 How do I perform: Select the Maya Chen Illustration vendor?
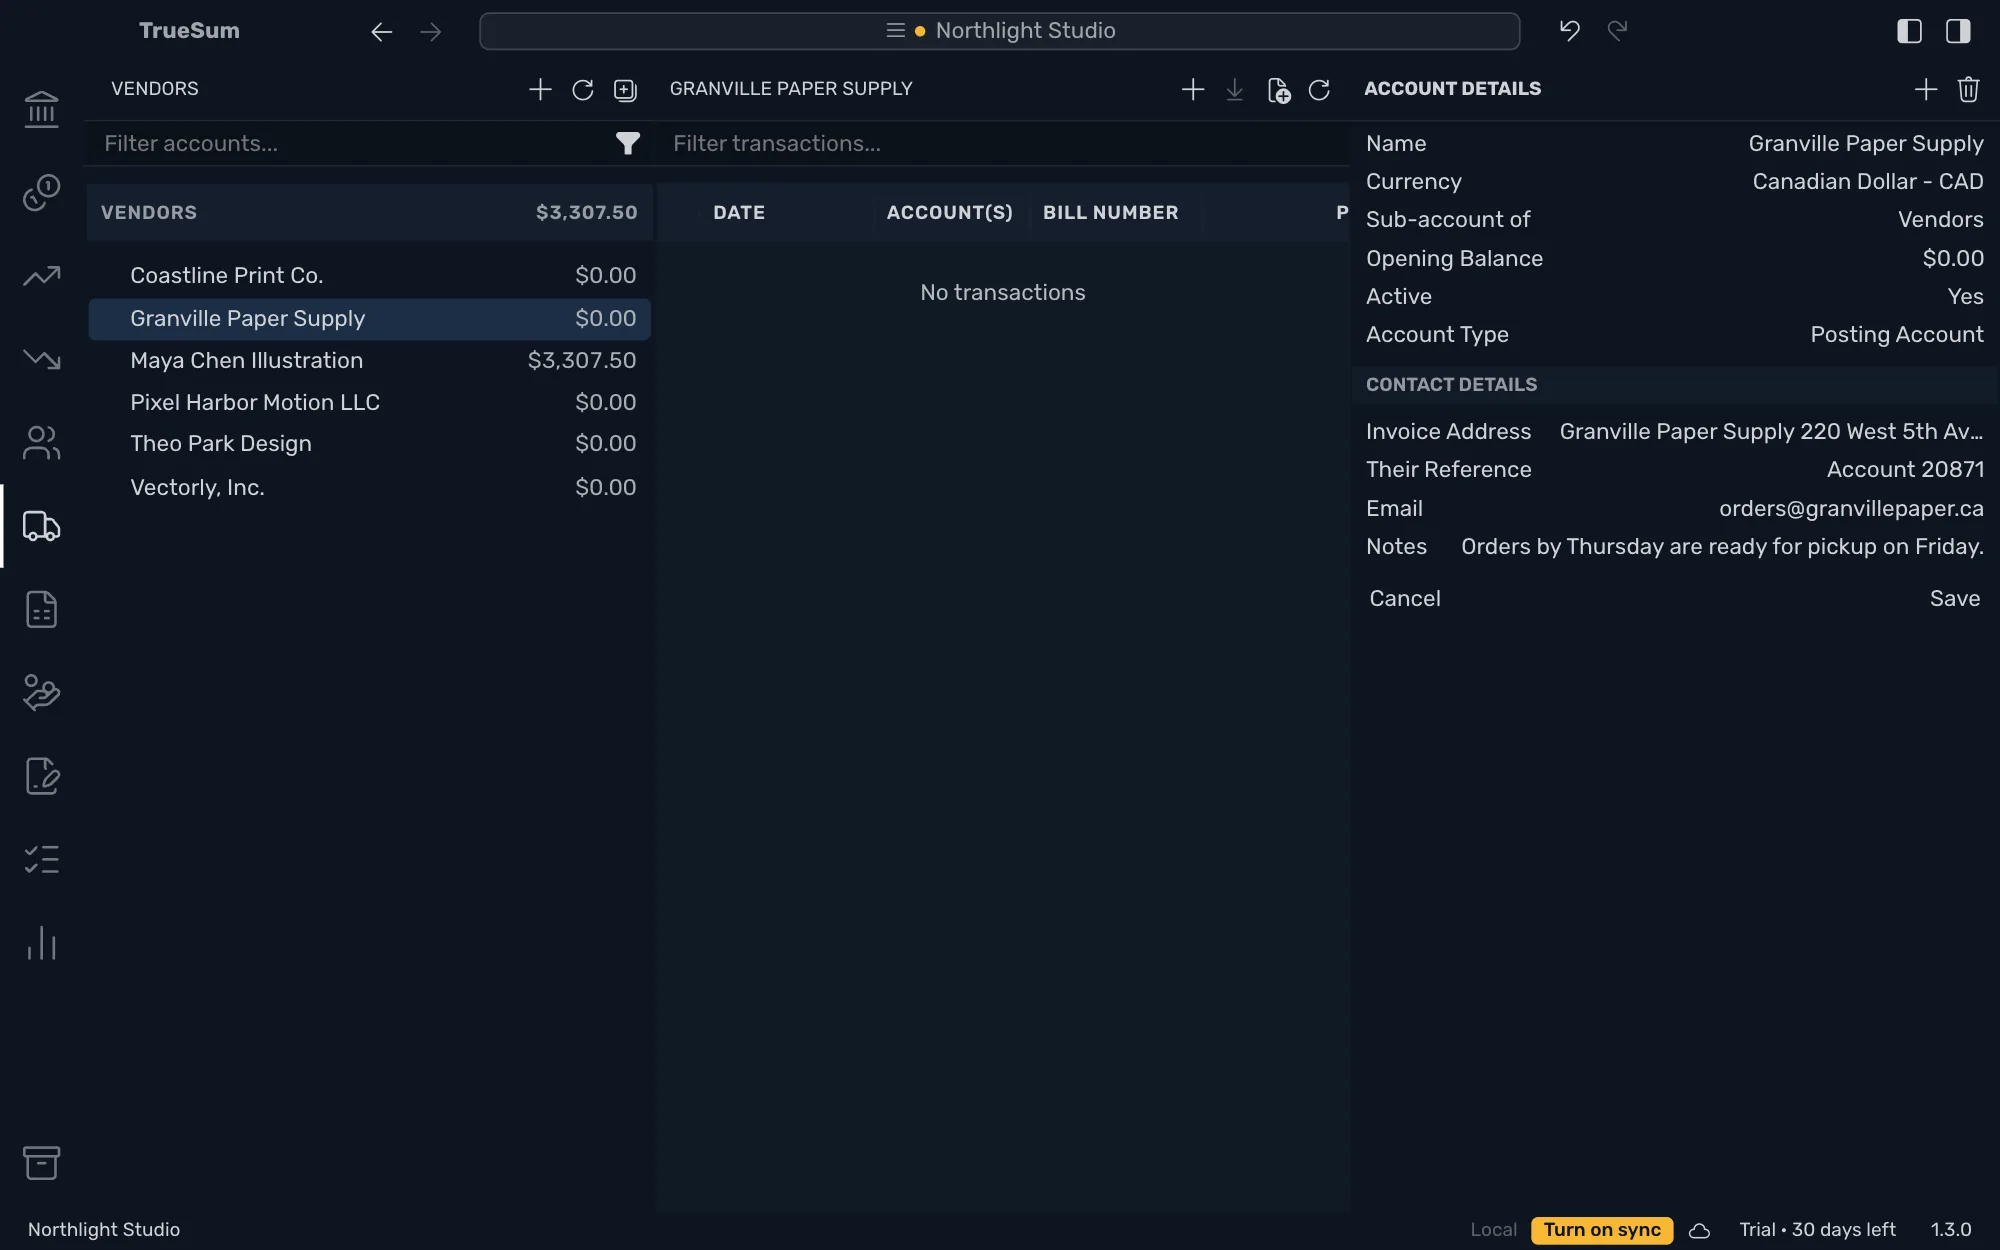click(370, 361)
